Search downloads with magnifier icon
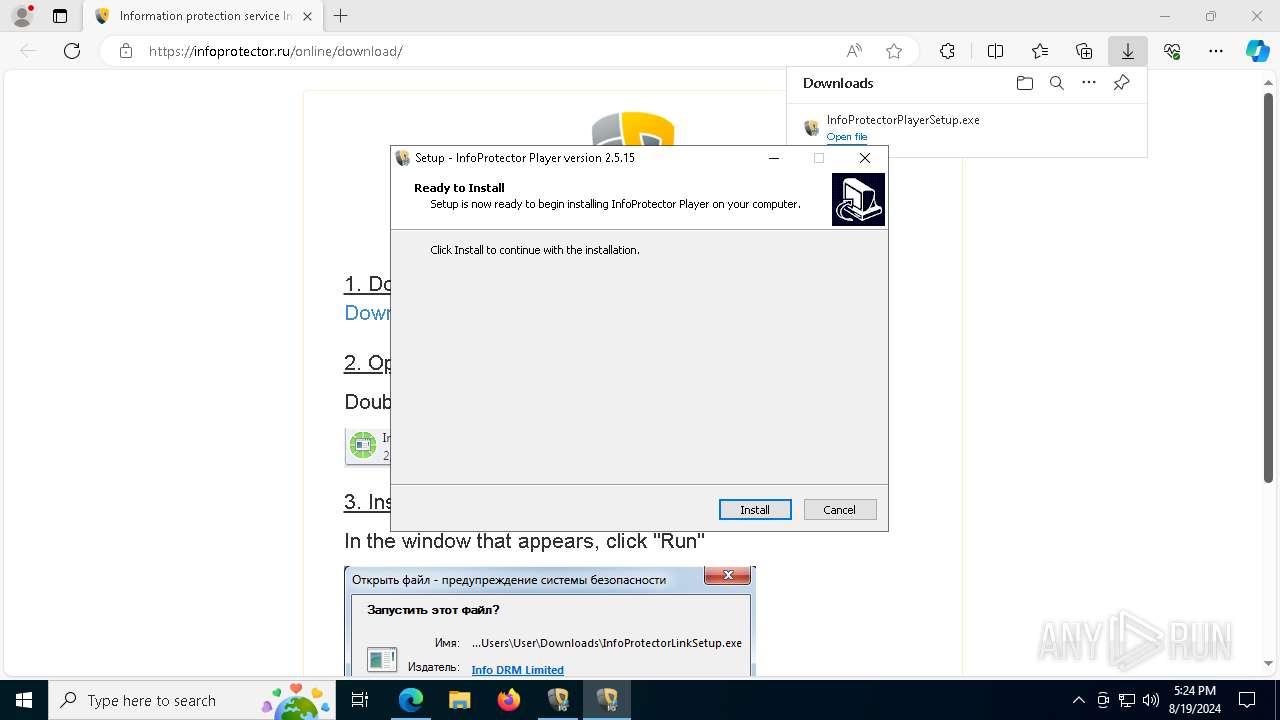The width and height of the screenshot is (1280, 720). (1057, 83)
